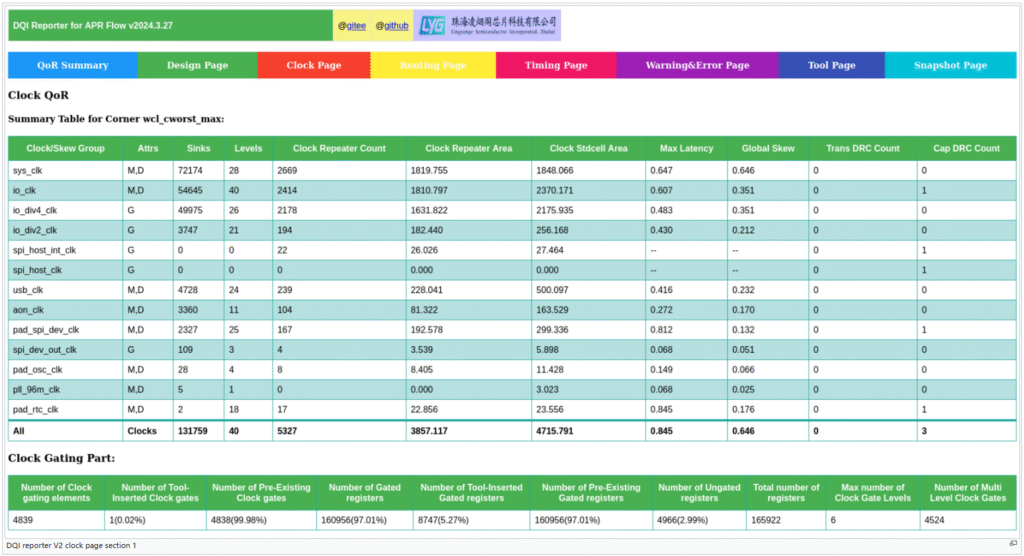The image size is (1024, 556).
Task: Select the sys_clk row name
Action: pyautogui.click(x=27, y=171)
